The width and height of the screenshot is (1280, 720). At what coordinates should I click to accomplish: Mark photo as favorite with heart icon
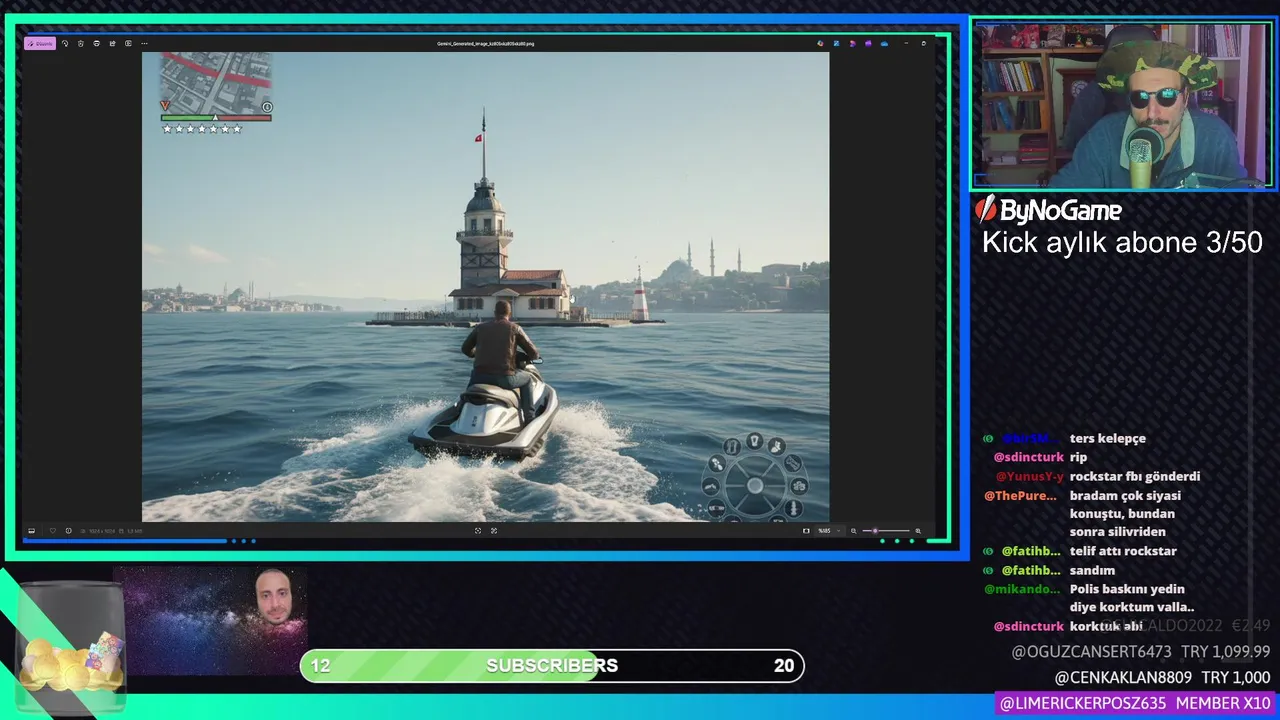click(x=53, y=531)
